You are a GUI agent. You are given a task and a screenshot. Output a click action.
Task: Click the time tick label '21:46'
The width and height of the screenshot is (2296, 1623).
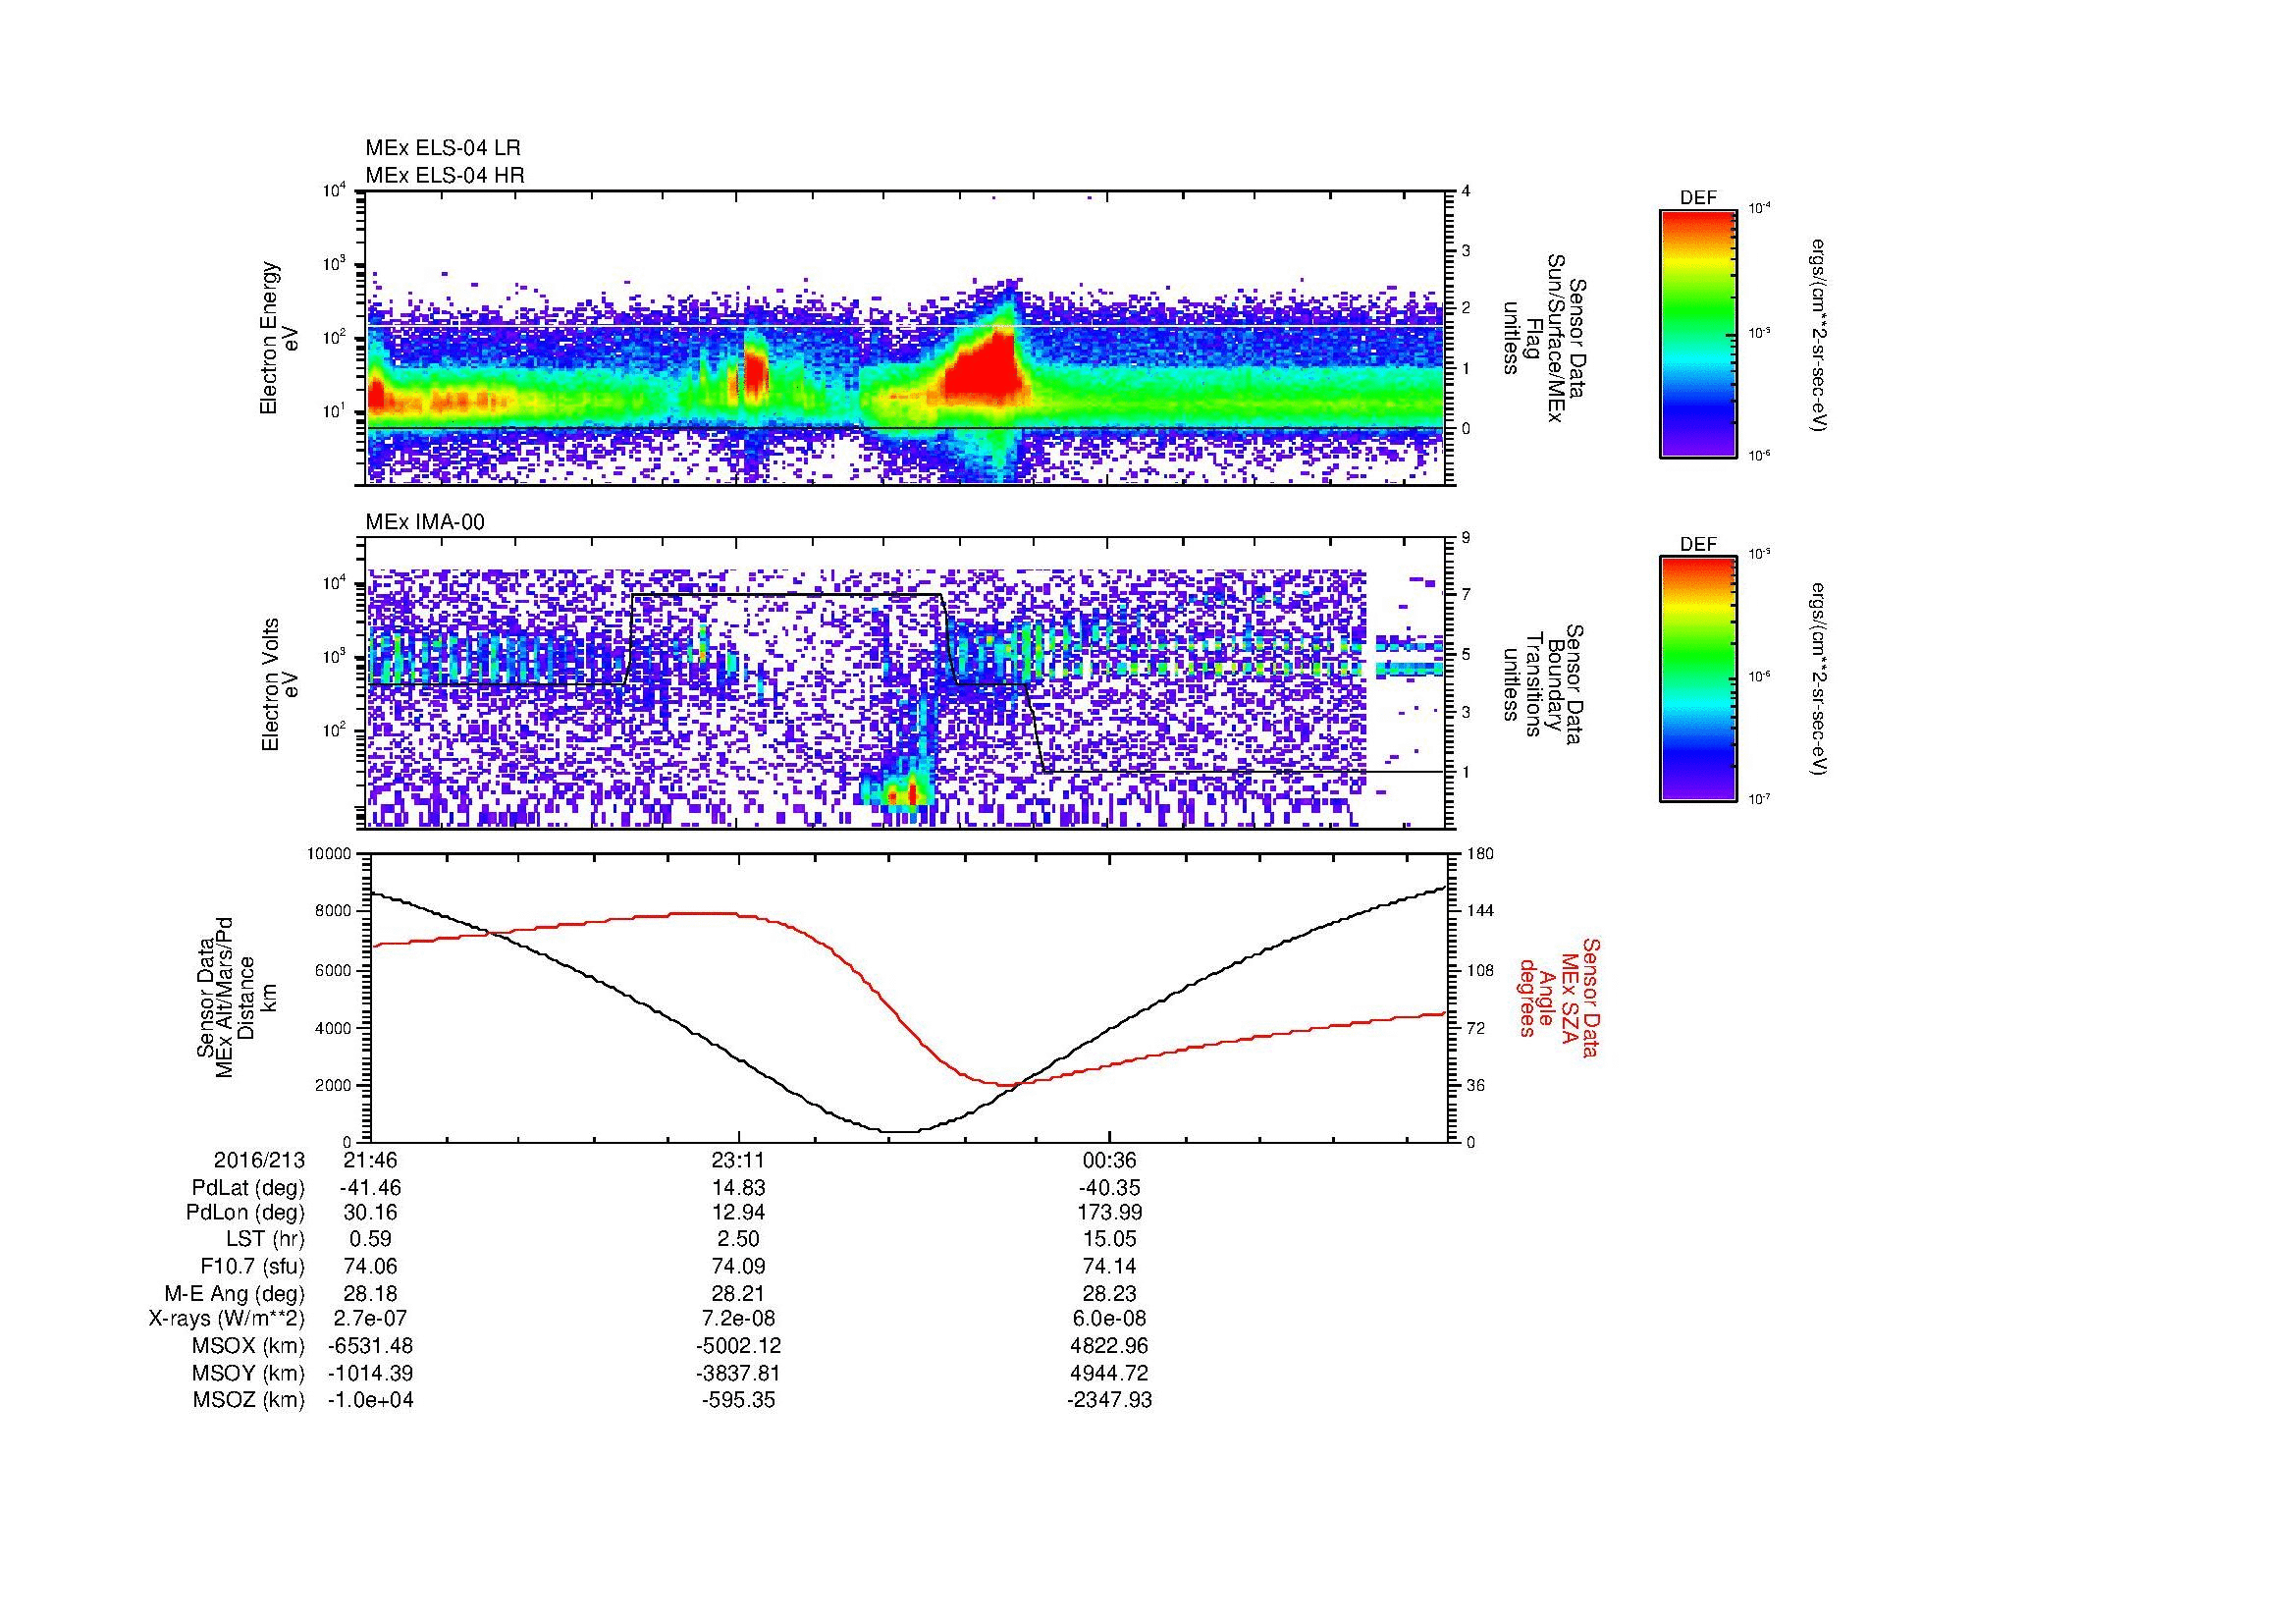(370, 1160)
